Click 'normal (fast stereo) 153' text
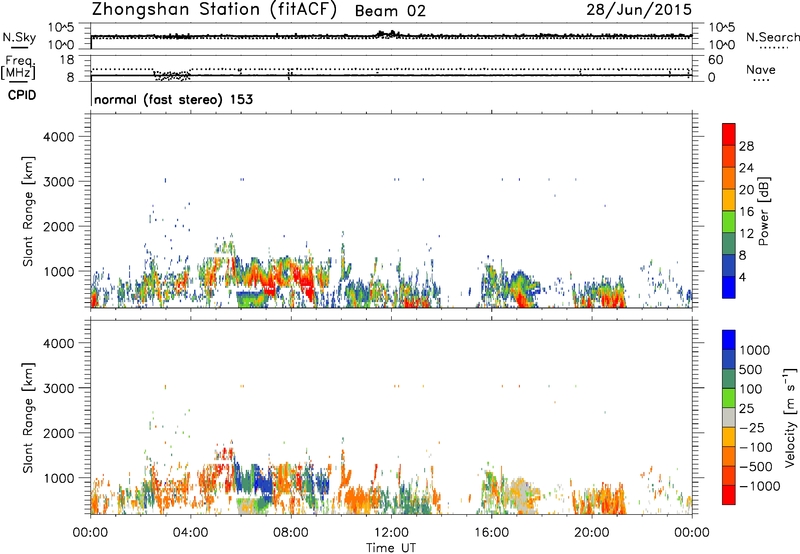 173,99
